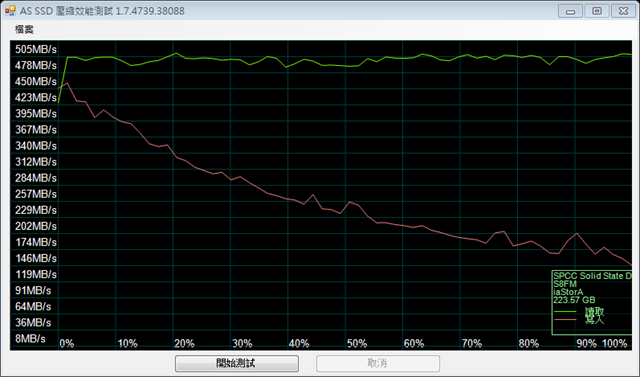Click the S8FM firmware text in legend
This screenshot has width=640, height=377.
click(x=565, y=284)
